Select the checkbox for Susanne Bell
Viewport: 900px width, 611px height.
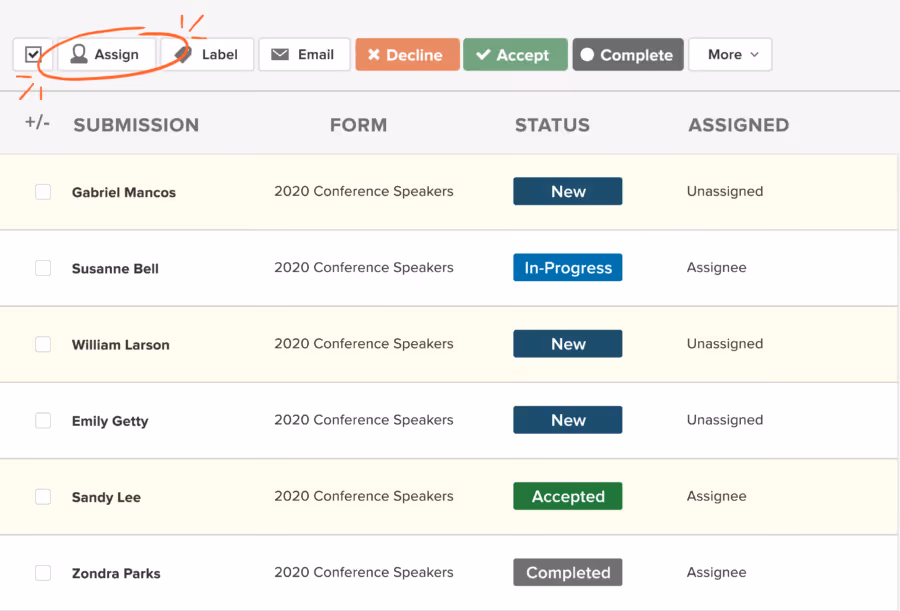[43, 268]
